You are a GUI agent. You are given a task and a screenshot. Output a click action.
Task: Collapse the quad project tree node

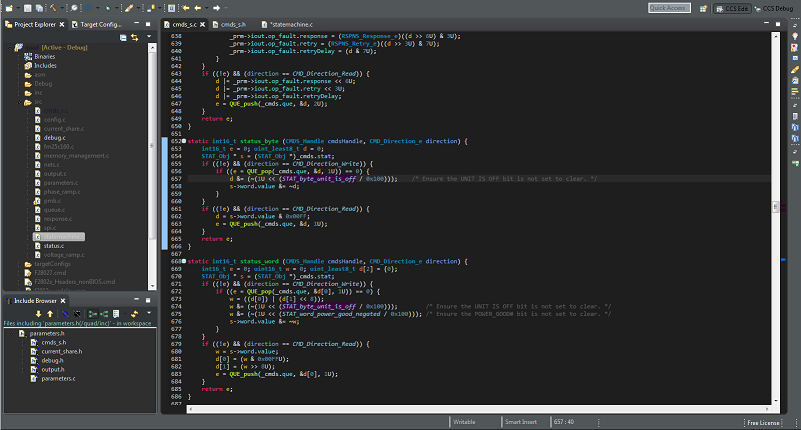[x=10, y=47]
